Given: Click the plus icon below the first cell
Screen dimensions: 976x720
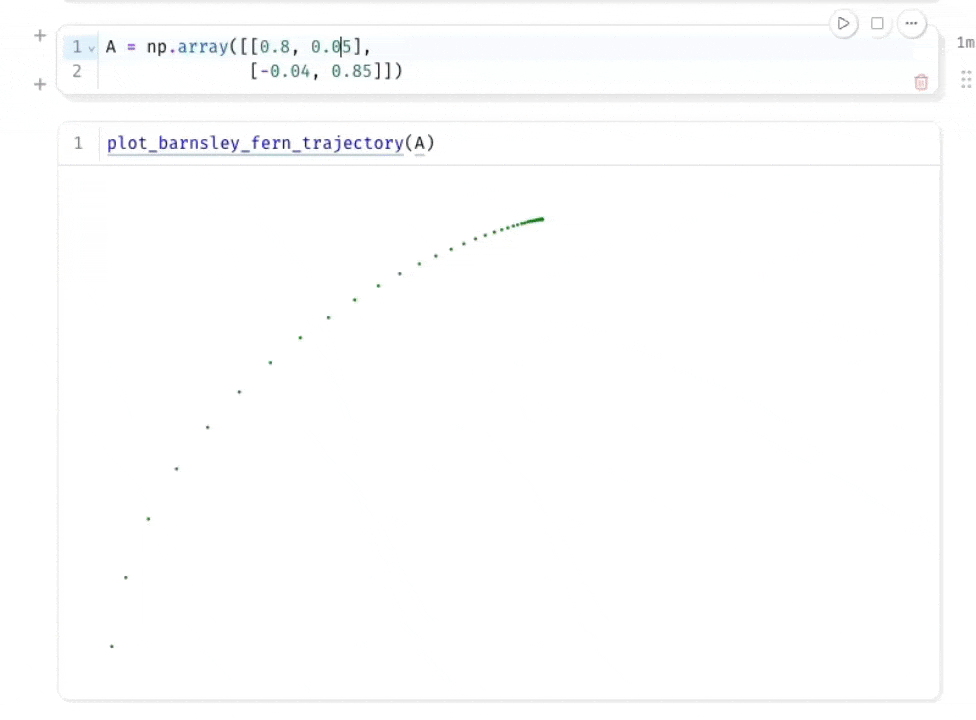Looking at the screenshot, I should [40, 85].
